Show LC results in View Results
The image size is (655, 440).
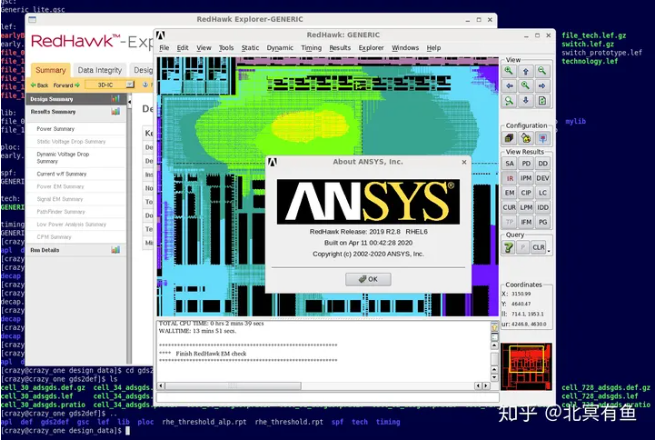click(543, 193)
